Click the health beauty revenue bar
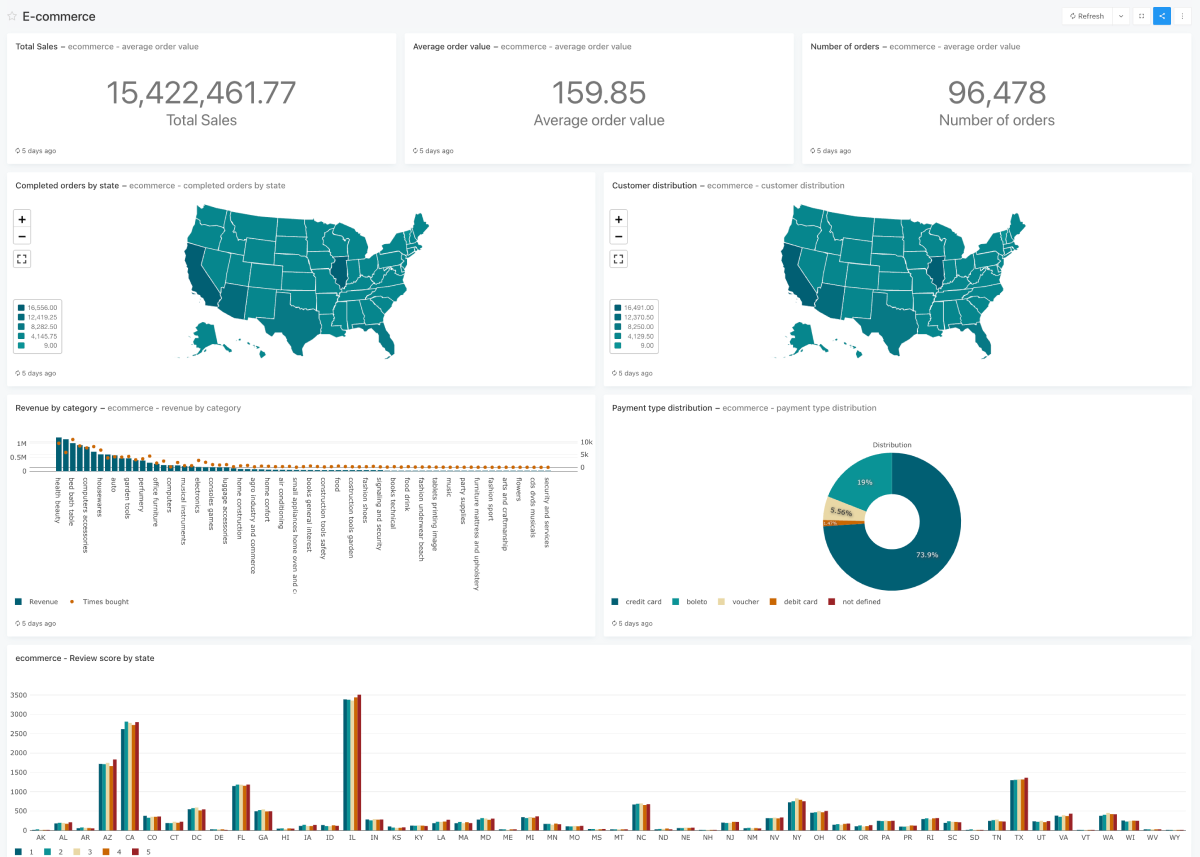 pos(59,453)
